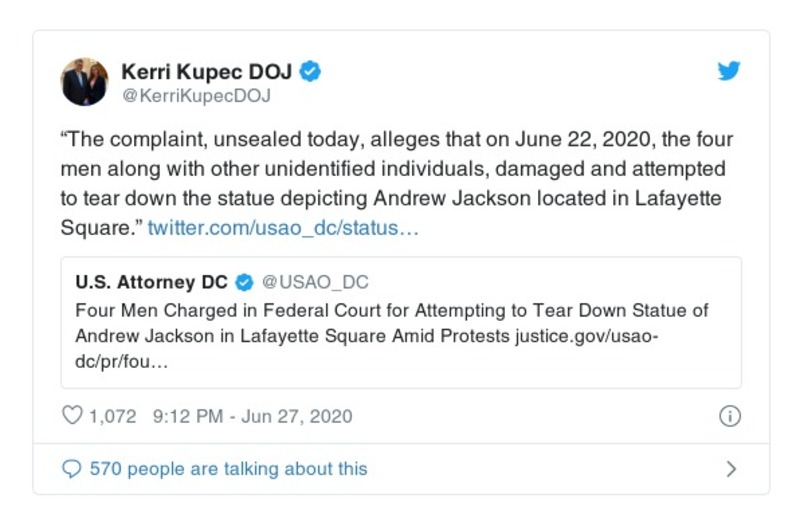
Task: Click the @USAO_DC handle
Action: [x=314, y=283]
